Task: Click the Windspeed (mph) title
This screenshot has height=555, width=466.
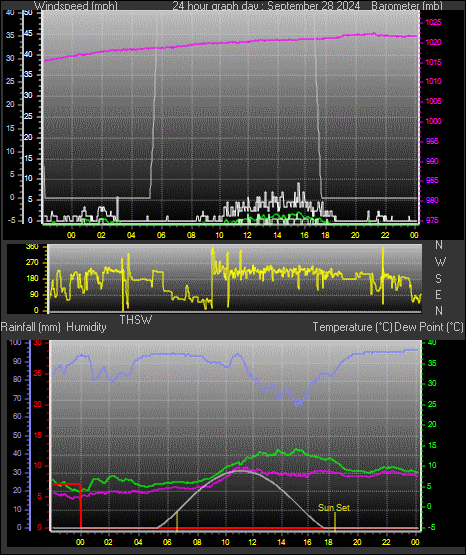Action: click(75, 6)
